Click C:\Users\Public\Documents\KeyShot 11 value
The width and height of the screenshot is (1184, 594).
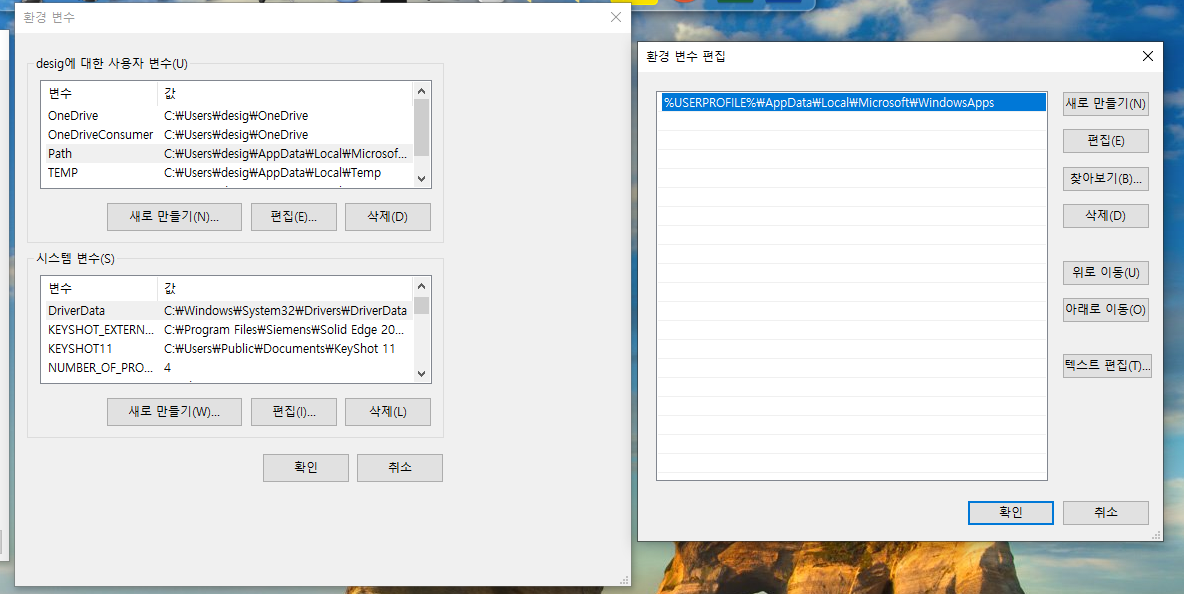[279, 349]
